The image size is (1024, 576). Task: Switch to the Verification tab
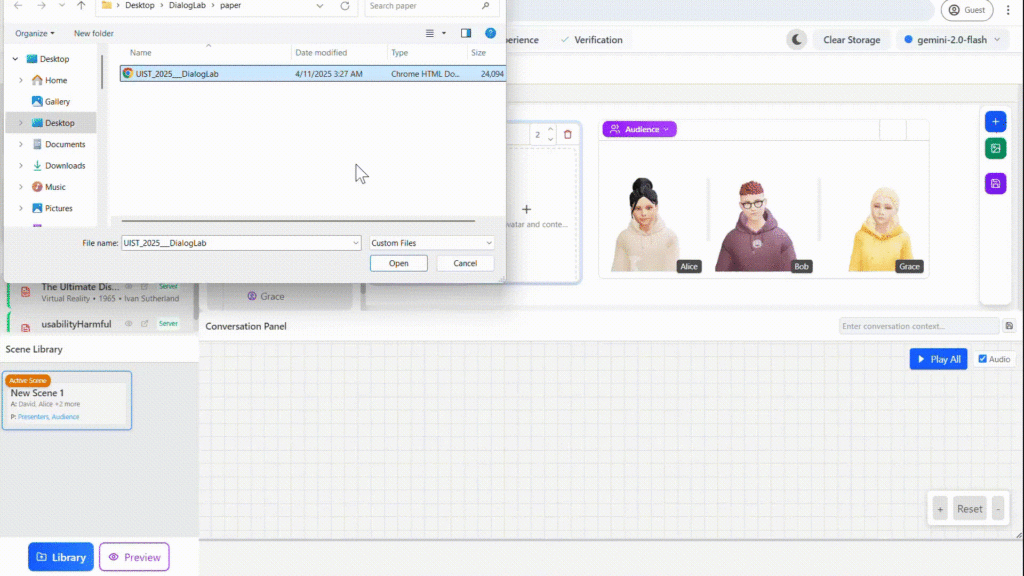pos(592,40)
